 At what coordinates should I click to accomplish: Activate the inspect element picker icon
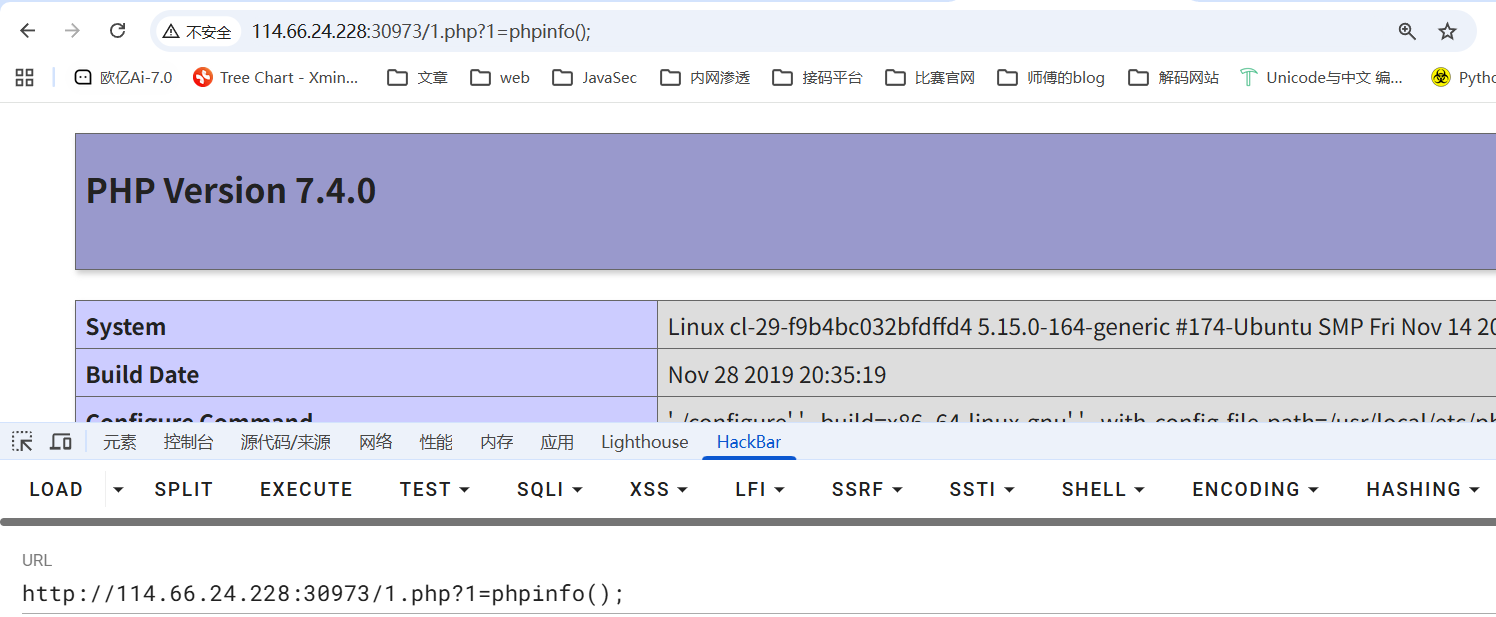coord(22,442)
